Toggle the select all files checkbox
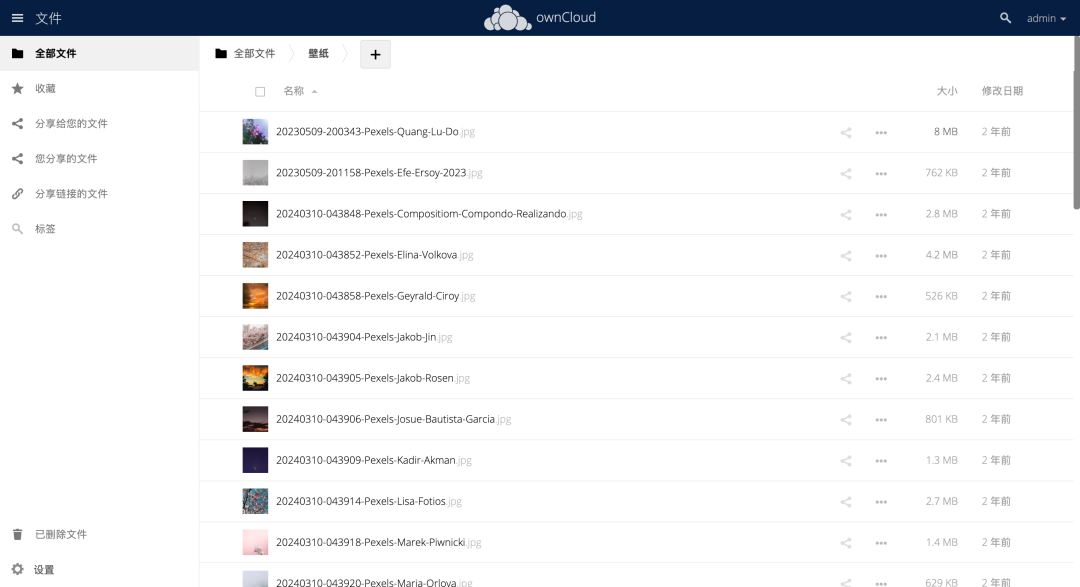The height and width of the screenshot is (587, 1080). point(260,91)
